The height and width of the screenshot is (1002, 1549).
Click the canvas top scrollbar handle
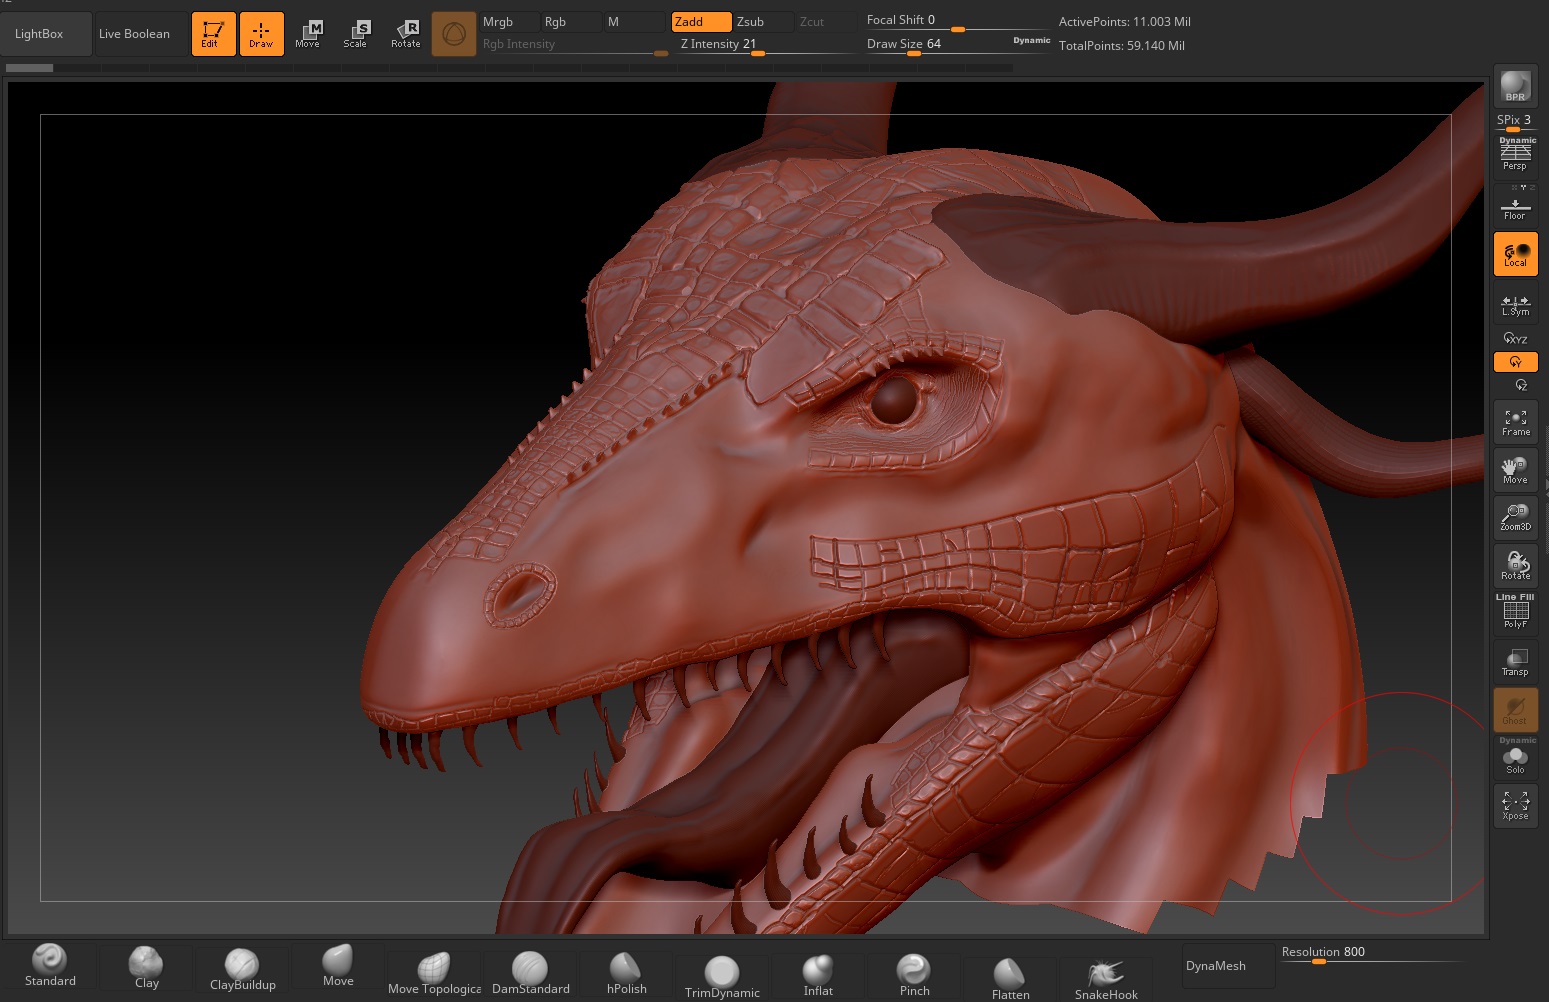pos(29,68)
